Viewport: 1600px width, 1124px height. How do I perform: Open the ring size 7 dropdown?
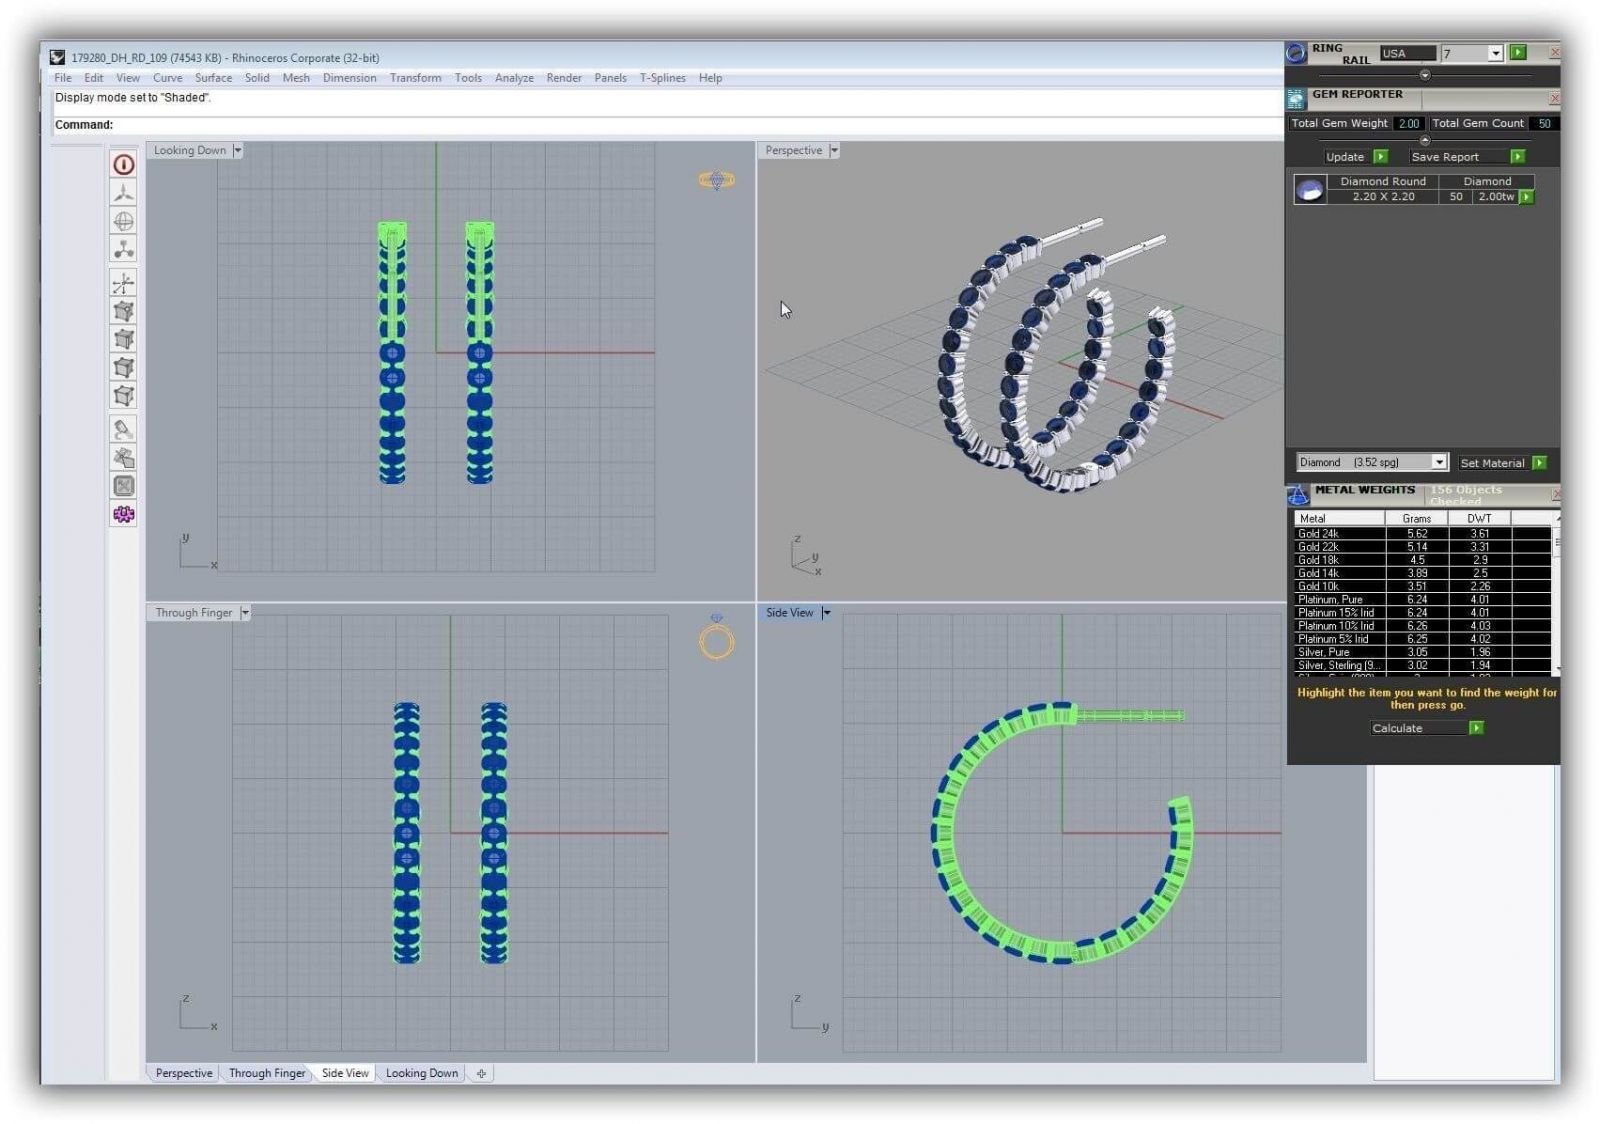[x=1495, y=54]
